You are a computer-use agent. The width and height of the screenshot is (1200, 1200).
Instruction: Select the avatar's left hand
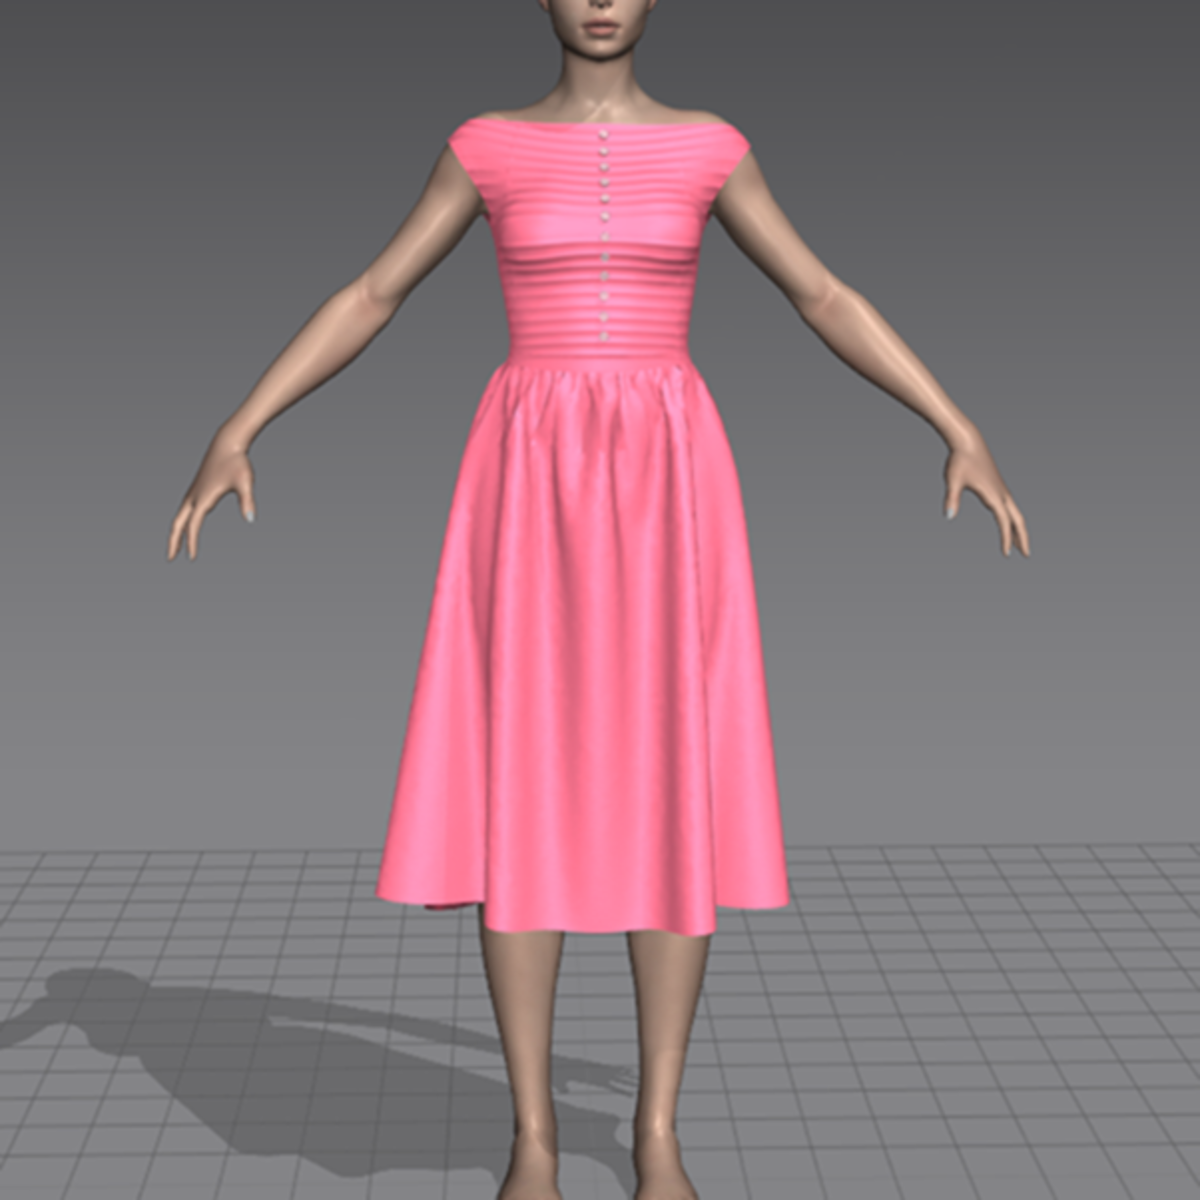pyautogui.click(x=980, y=480)
